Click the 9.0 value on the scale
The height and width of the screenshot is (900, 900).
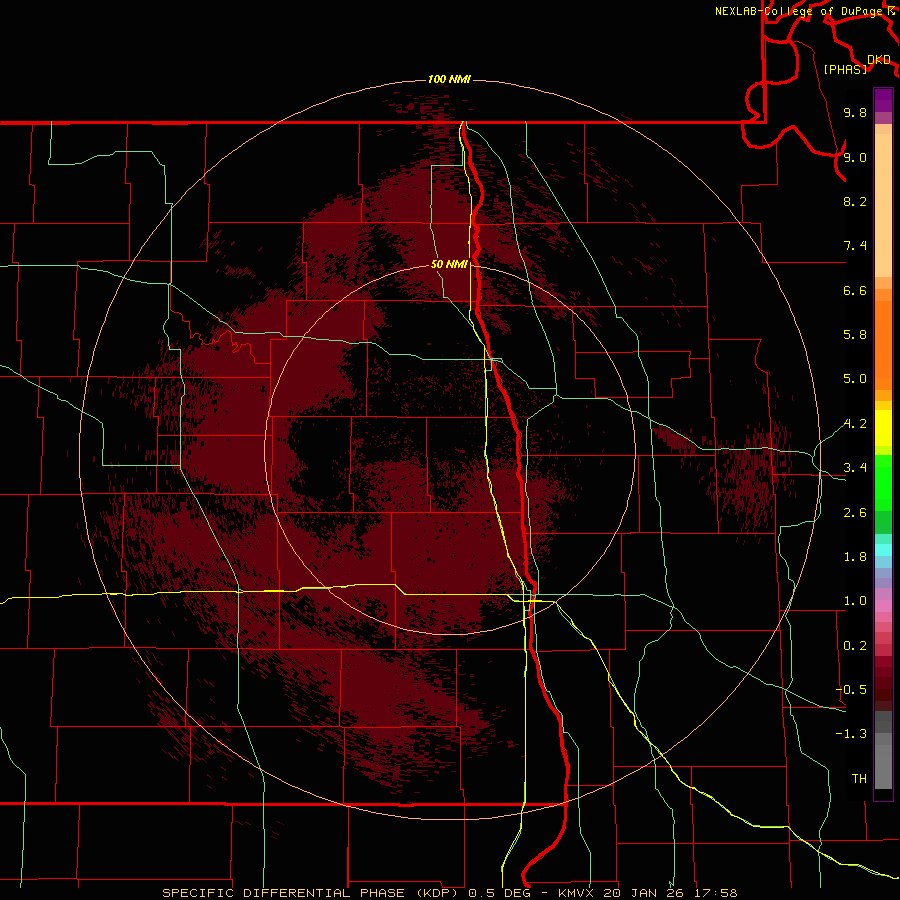pos(855,157)
